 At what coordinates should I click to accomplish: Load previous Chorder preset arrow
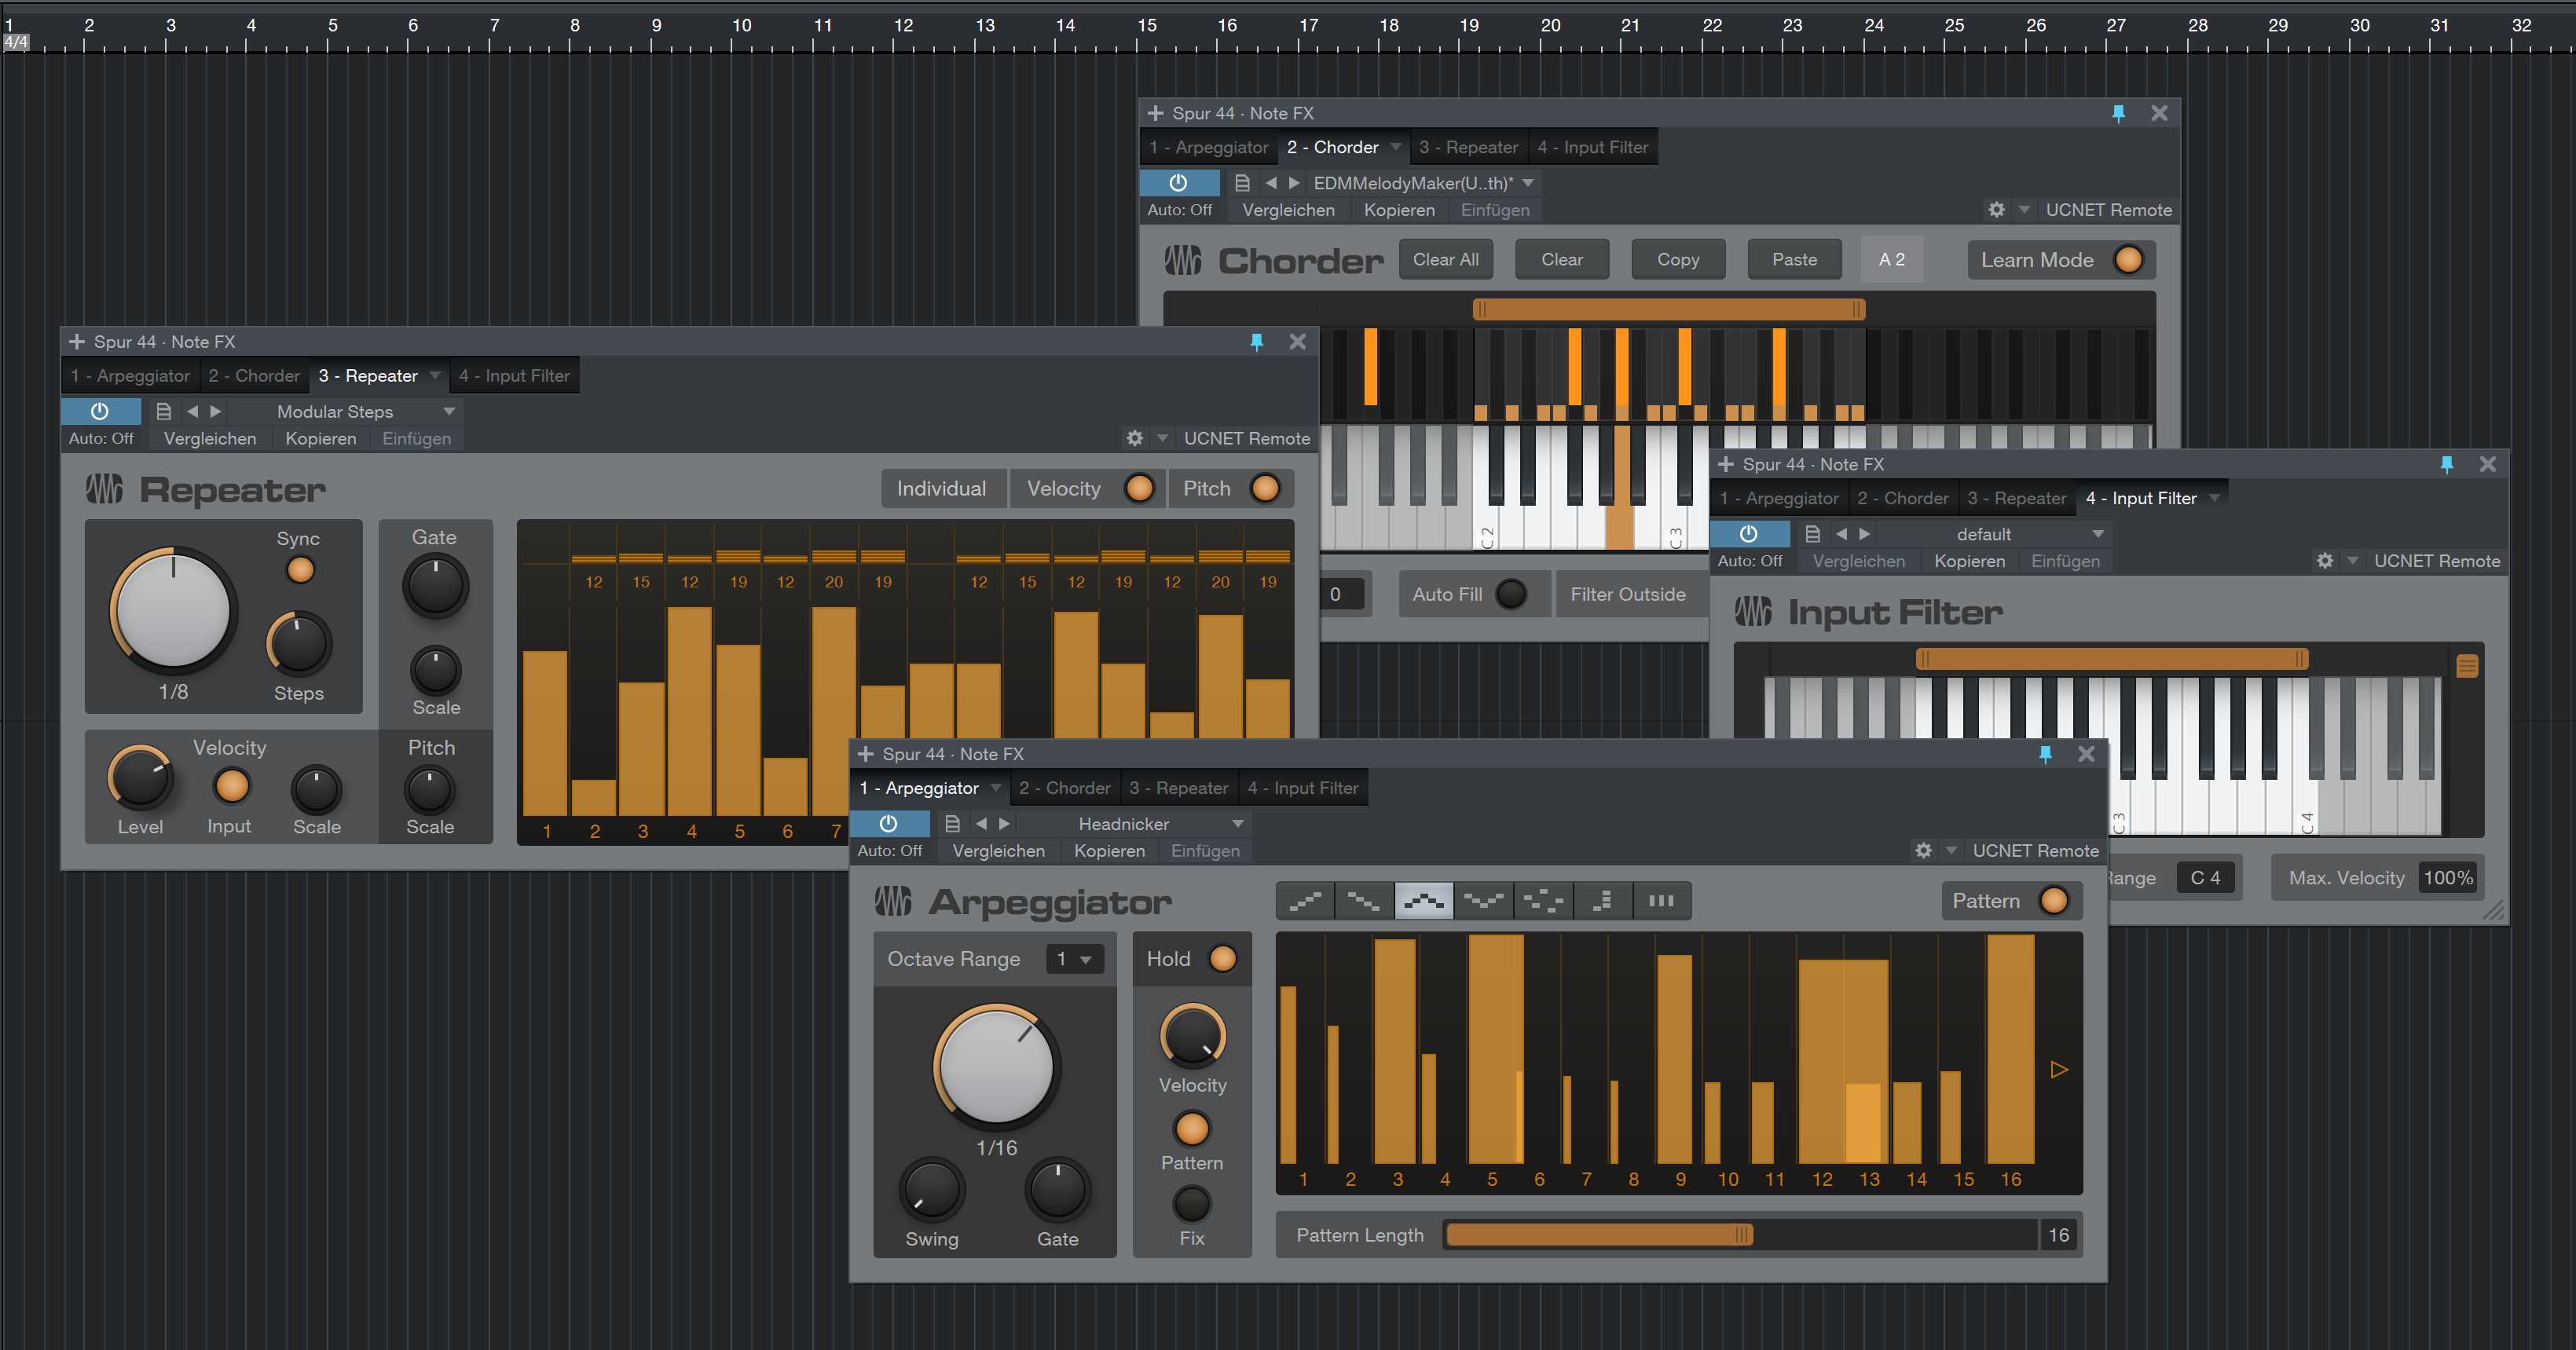point(1271,183)
